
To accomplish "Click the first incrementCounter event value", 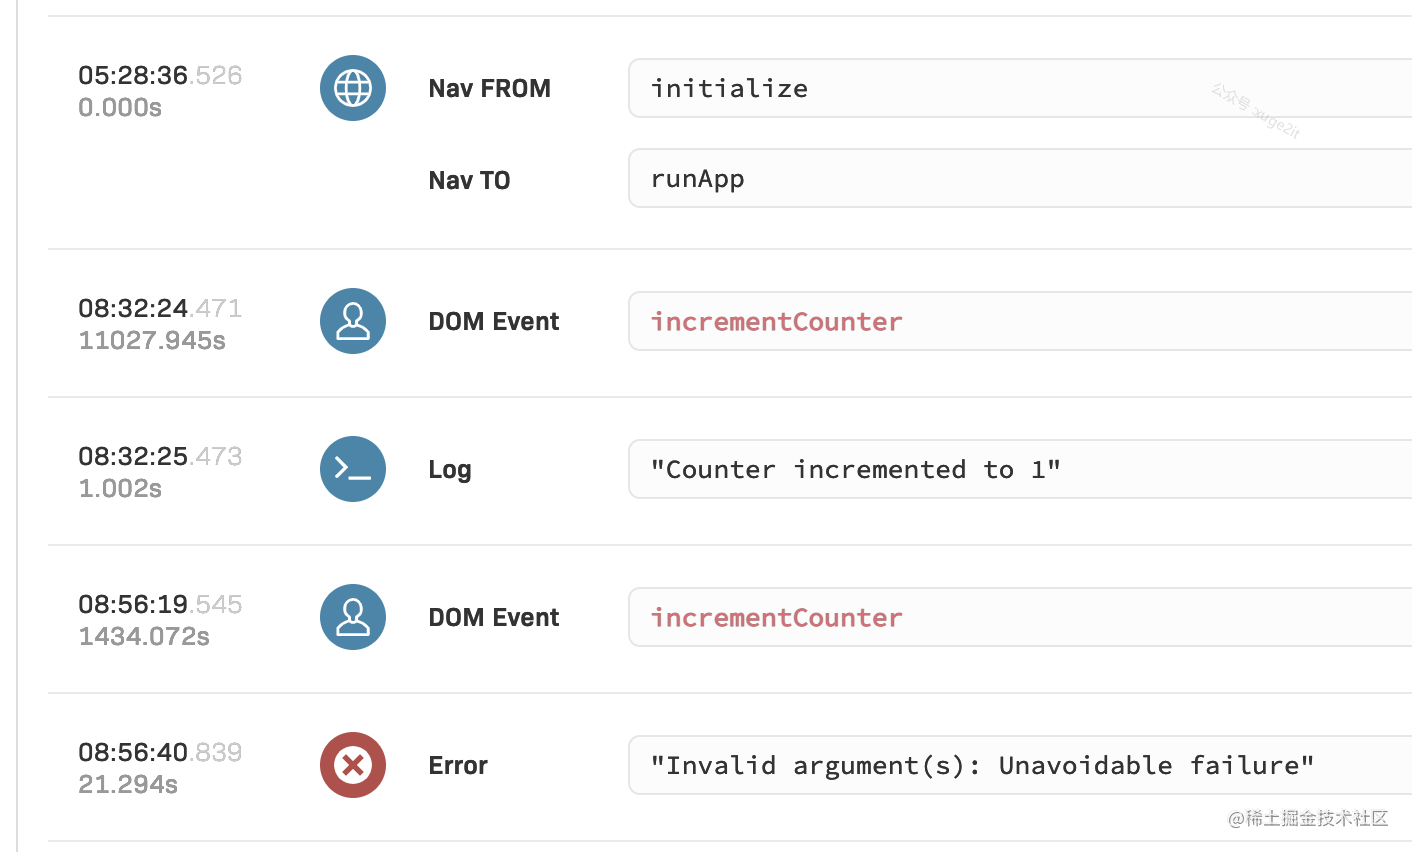I will click(776, 321).
